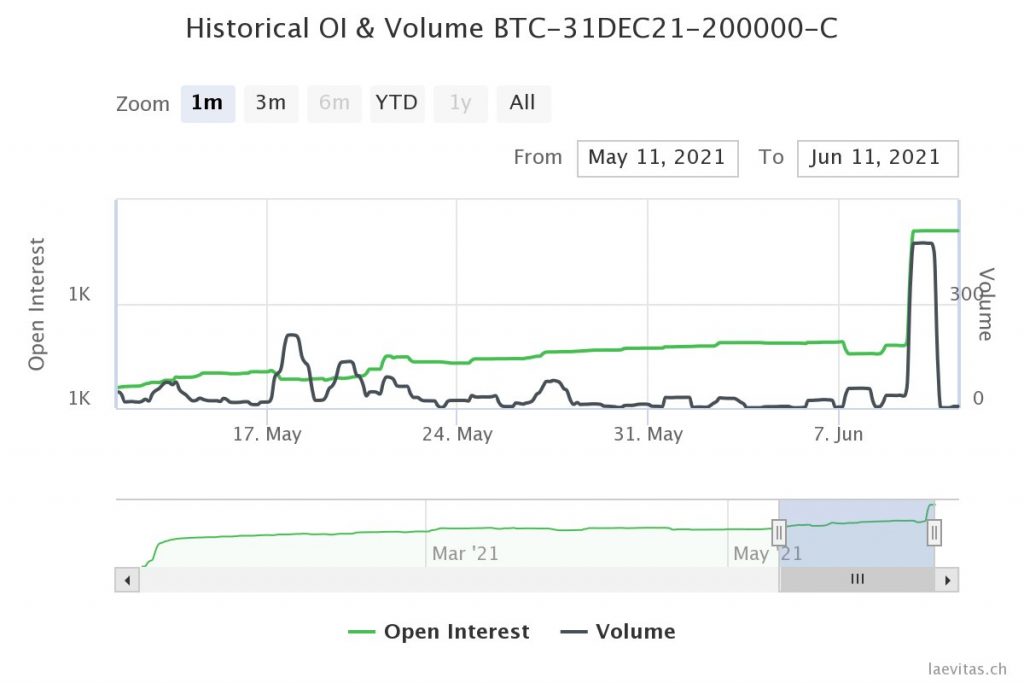Screen dimensions: 1024x683
Task: Click the scrollbar right arrow
Action: click(x=947, y=580)
